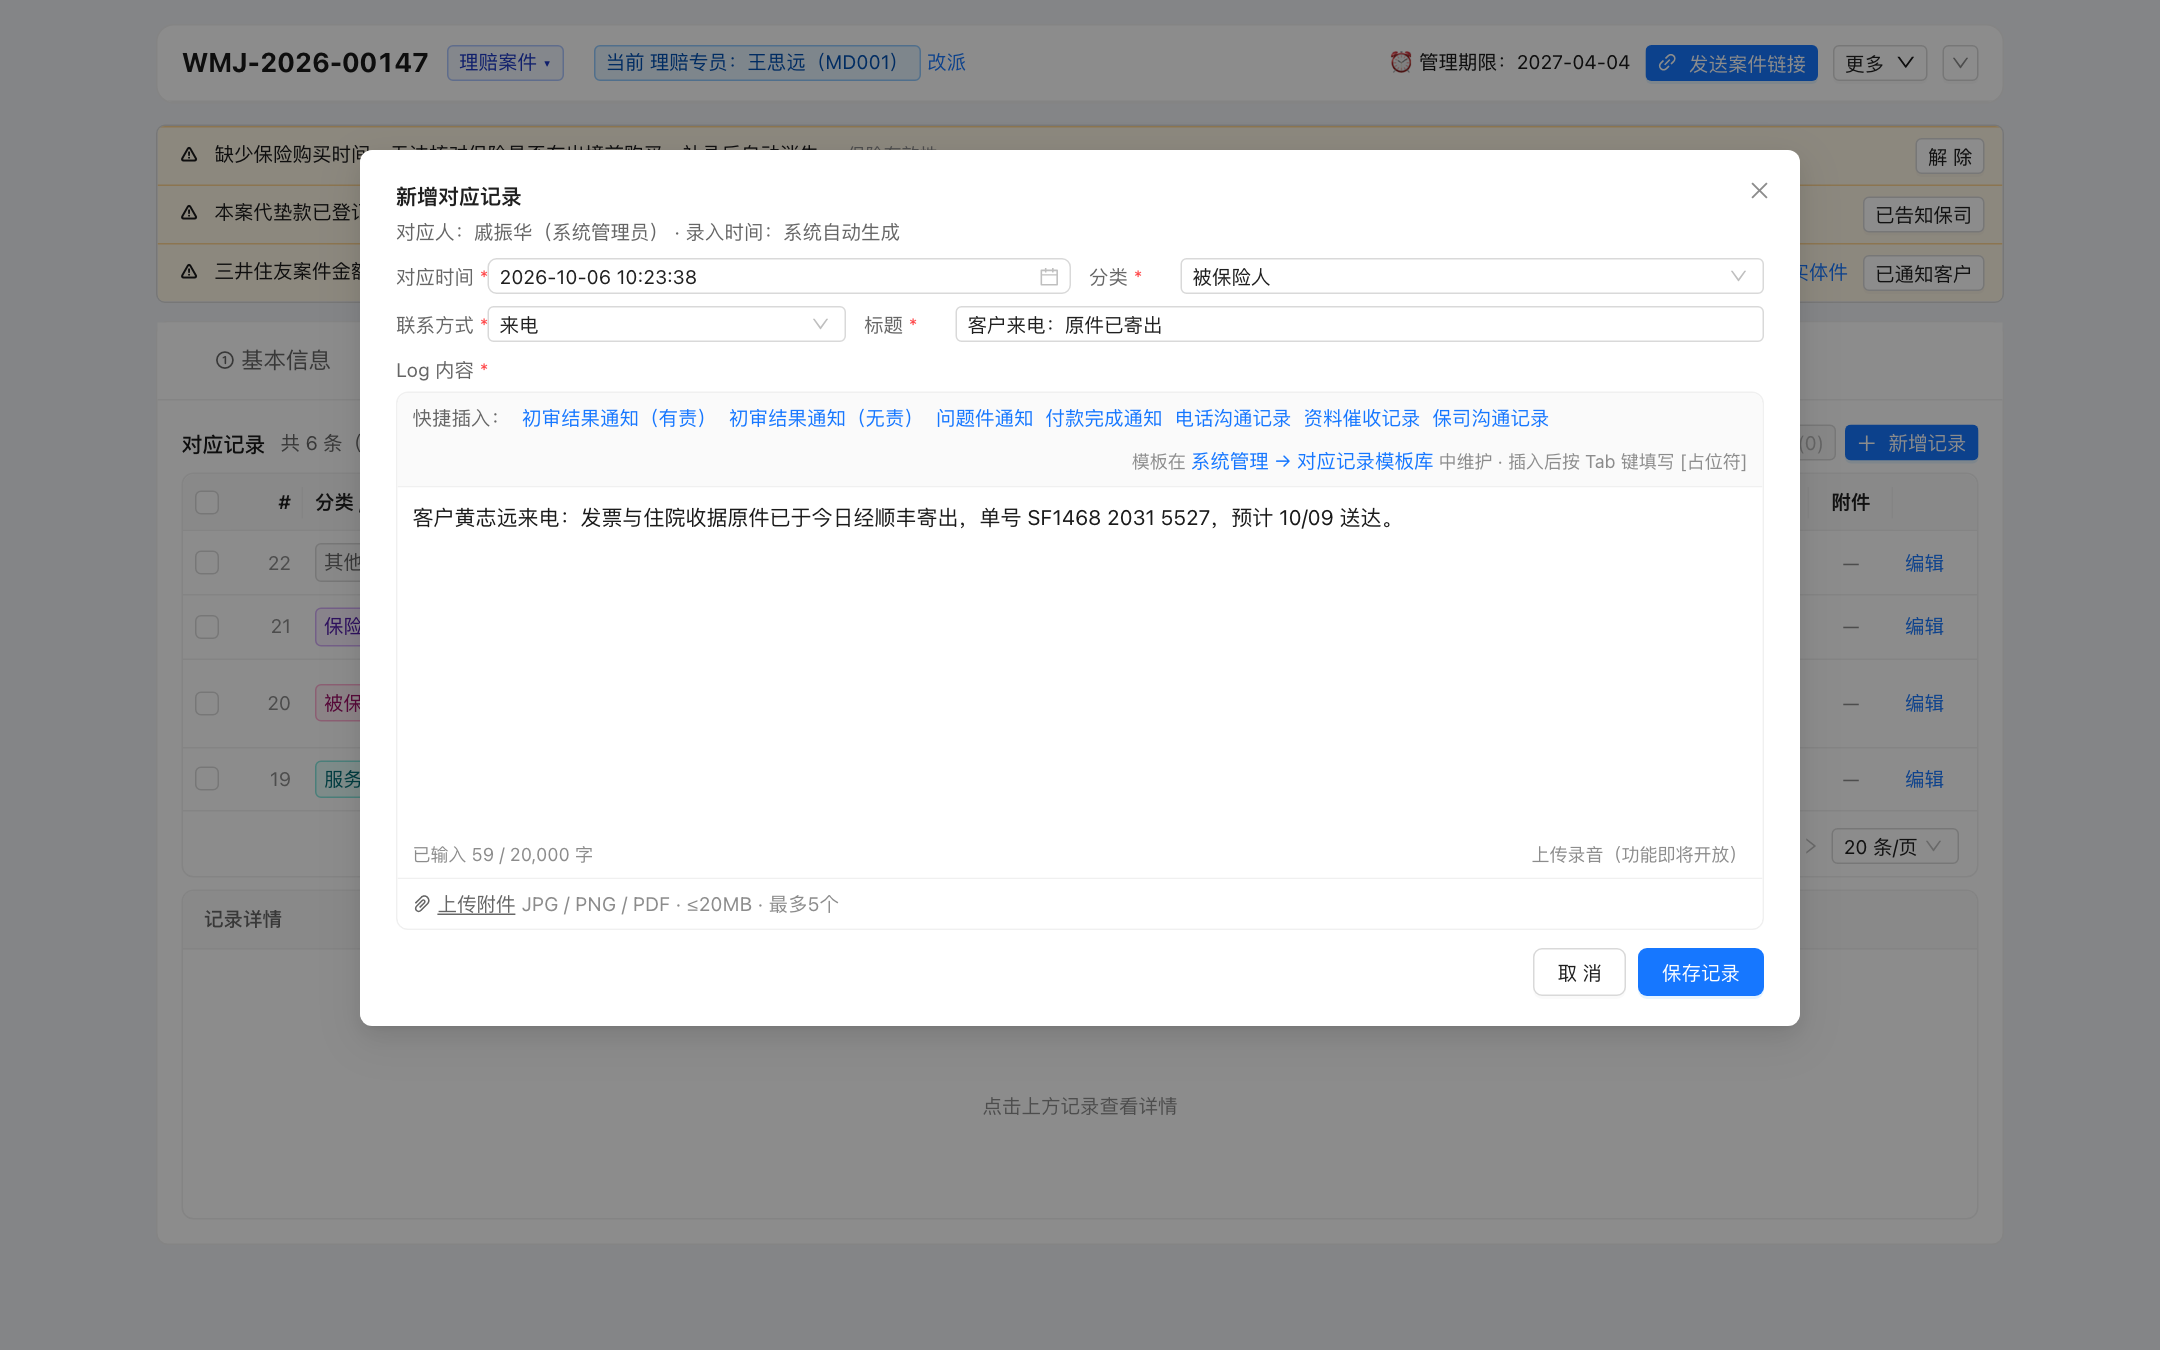This screenshot has height=1350, width=2160.
Task: Open the 联系方式 dropdown showing 来电
Action: 667,325
